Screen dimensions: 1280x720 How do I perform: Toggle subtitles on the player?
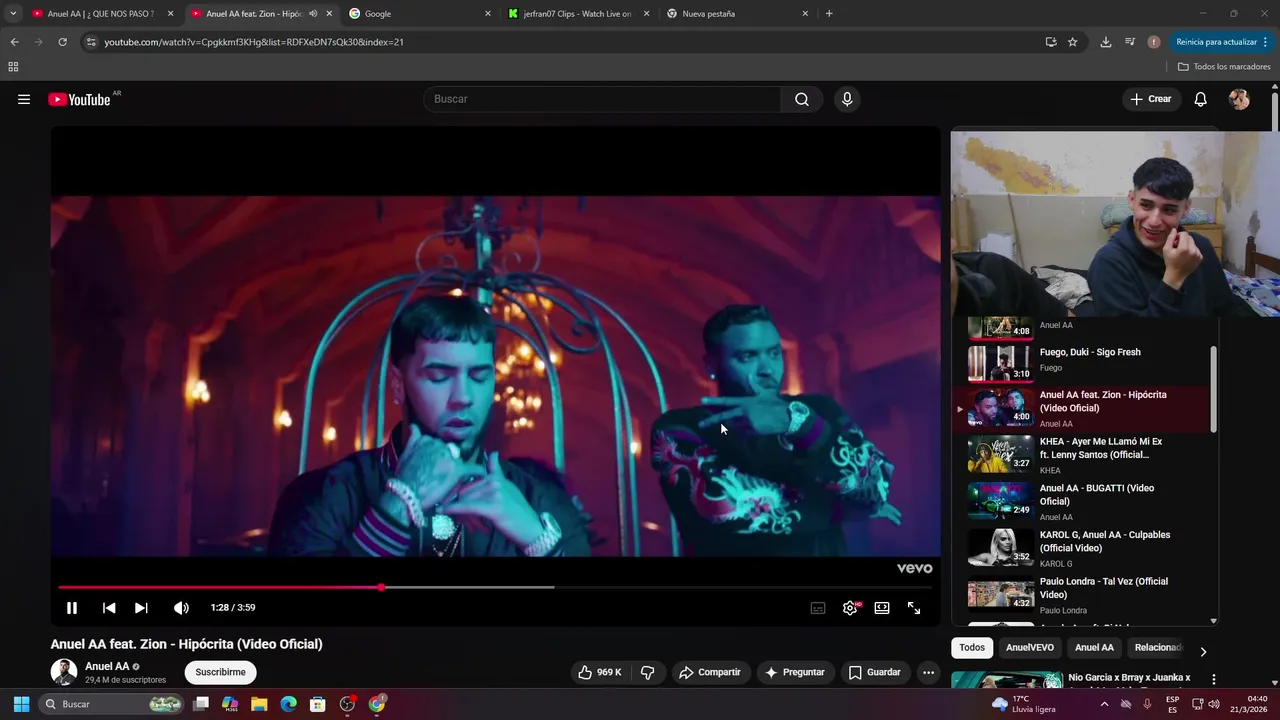click(818, 608)
